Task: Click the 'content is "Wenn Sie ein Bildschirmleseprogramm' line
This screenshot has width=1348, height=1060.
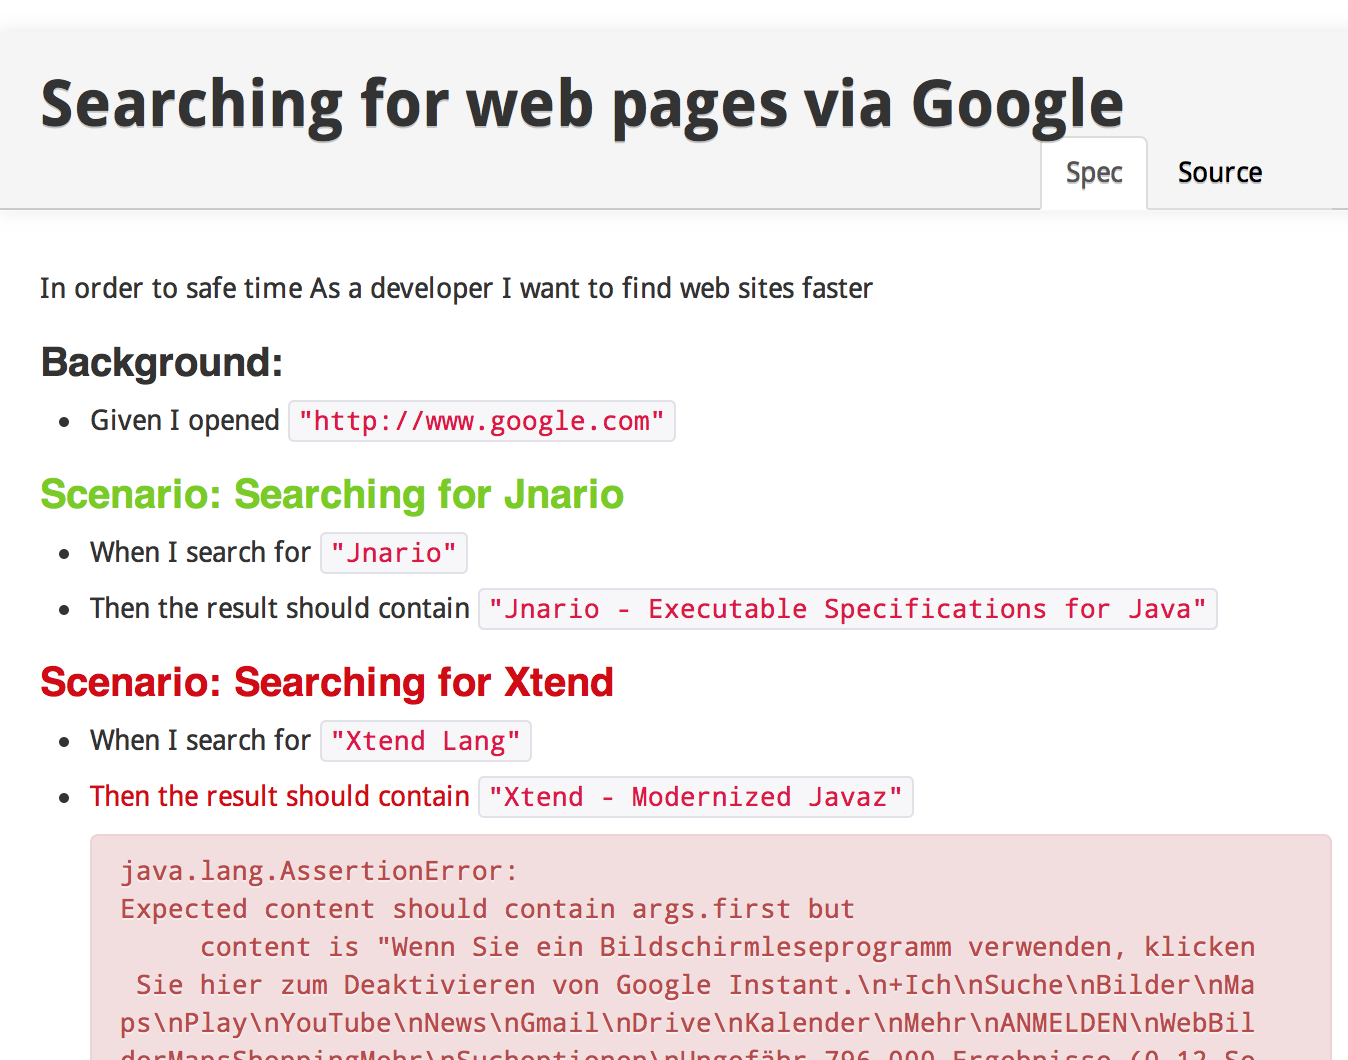Action: click(x=726, y=947)
